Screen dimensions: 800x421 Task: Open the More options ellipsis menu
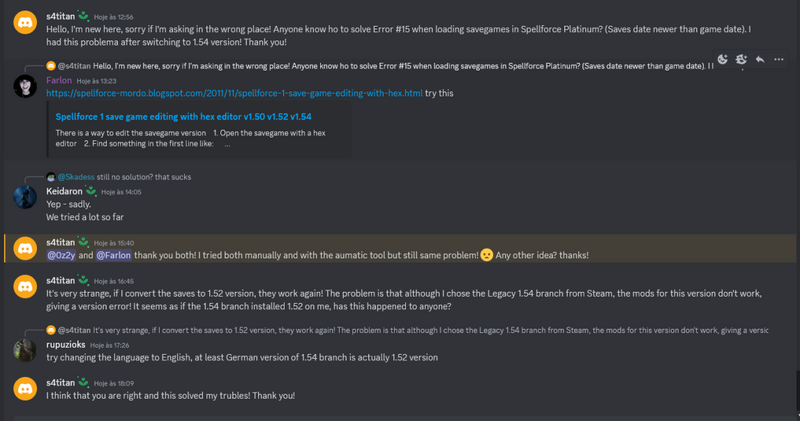coord(779,60)
